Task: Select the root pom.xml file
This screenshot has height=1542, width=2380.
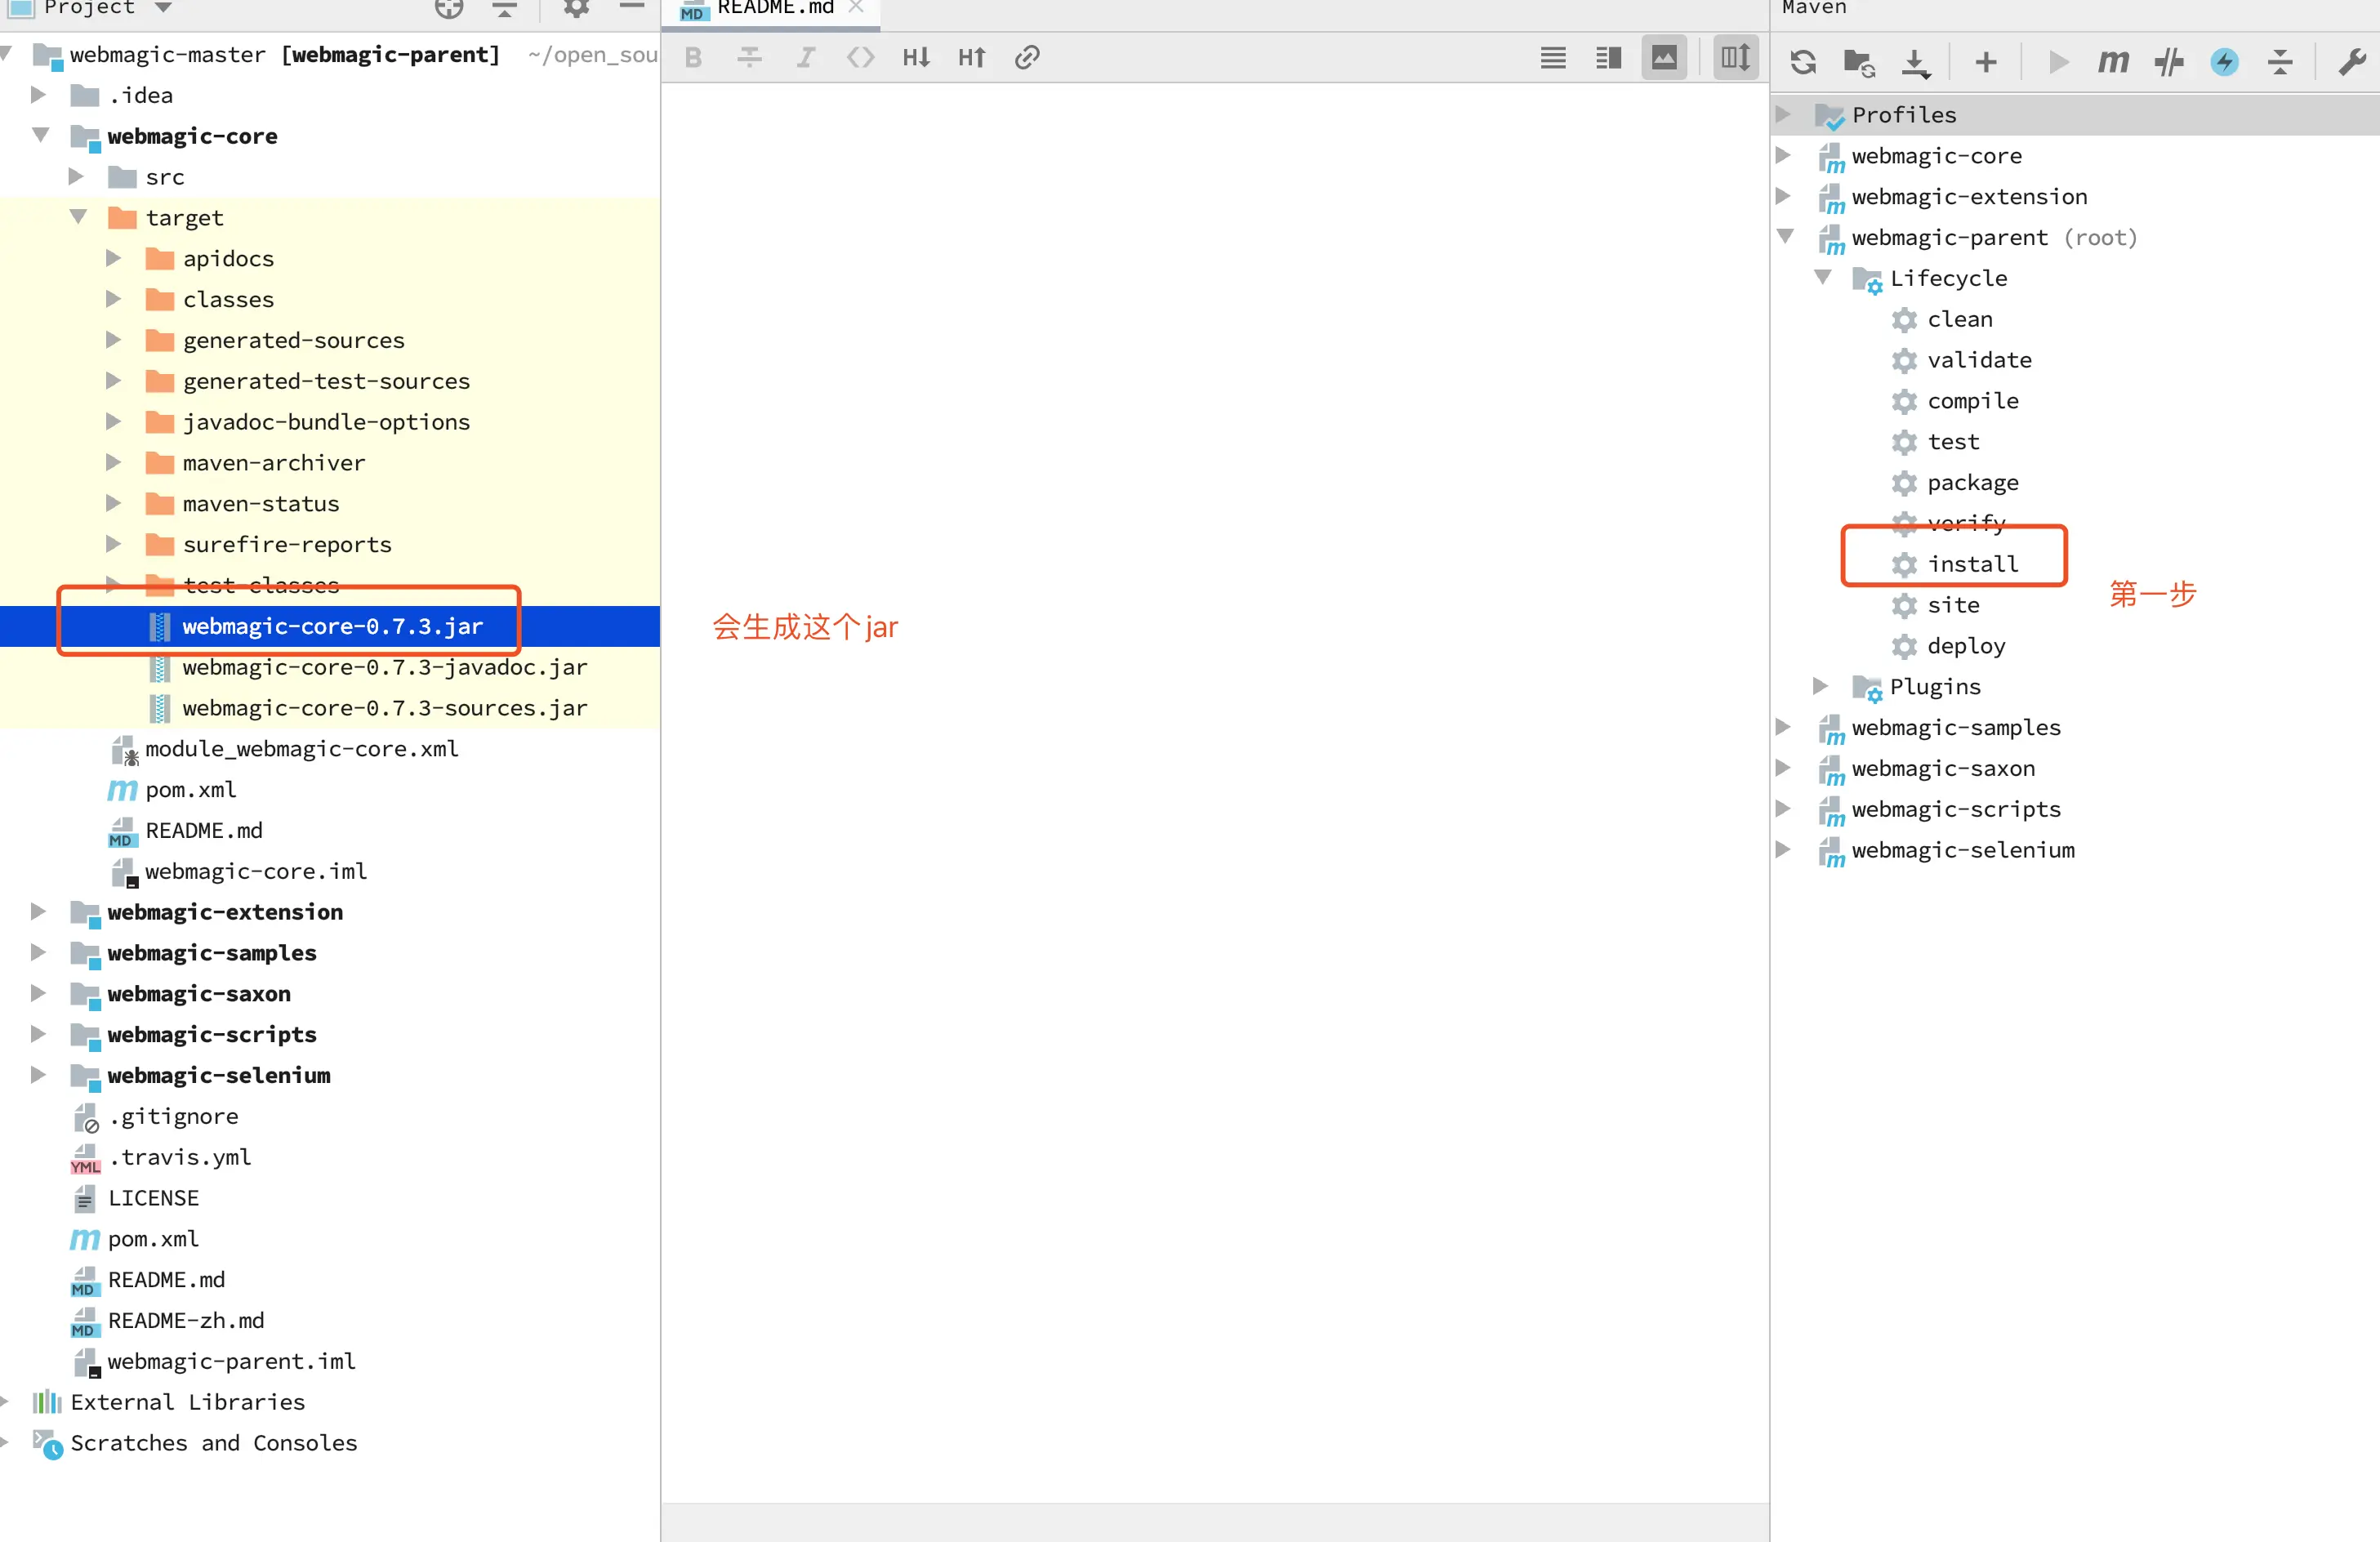Action: click(x=153, y=1239)
